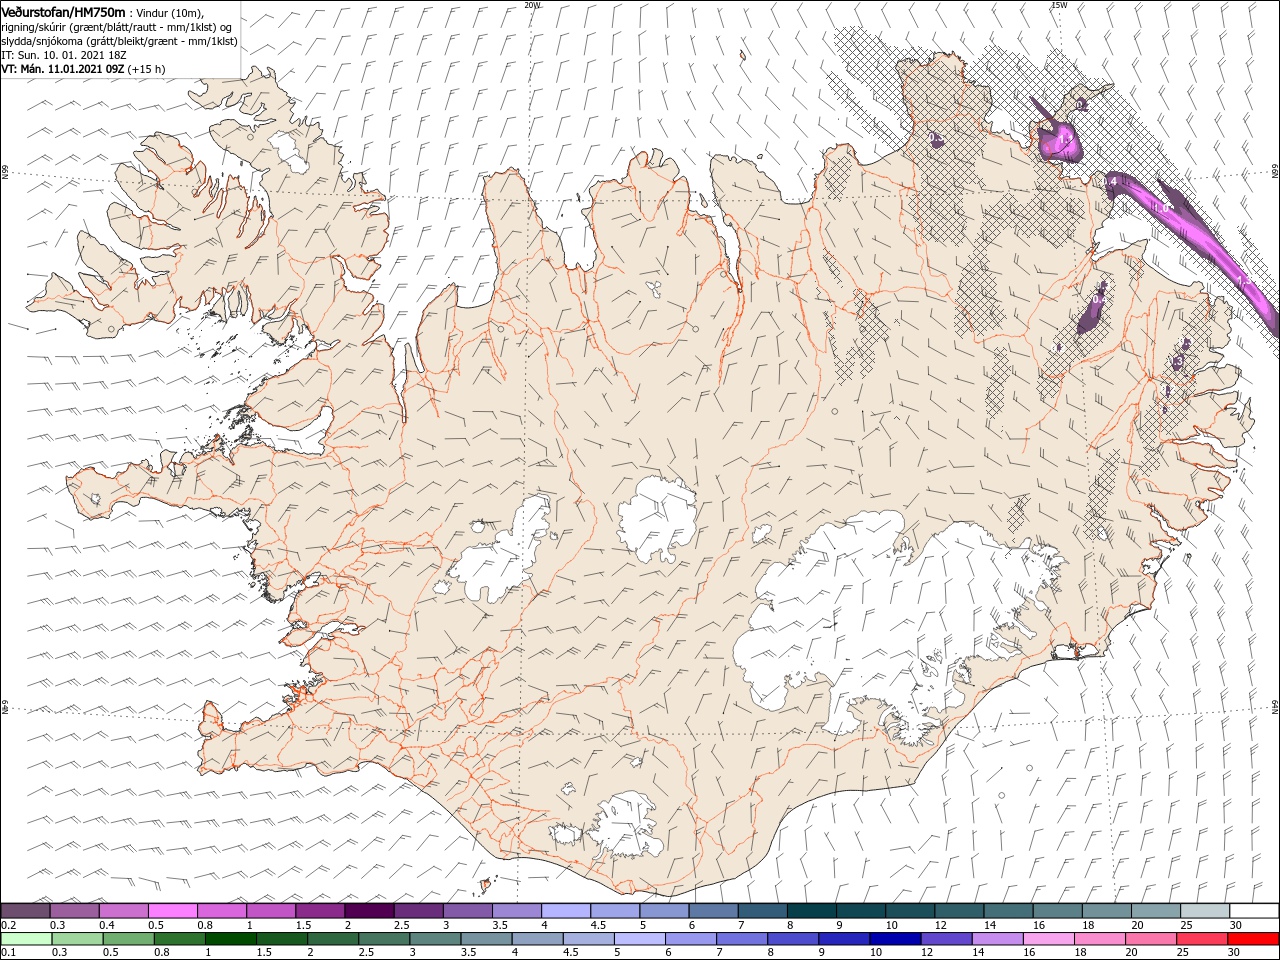
Task: Pick upper-row snow swatch between 14 and 16
Action: pyautogui.click(x=1007, y=911)
